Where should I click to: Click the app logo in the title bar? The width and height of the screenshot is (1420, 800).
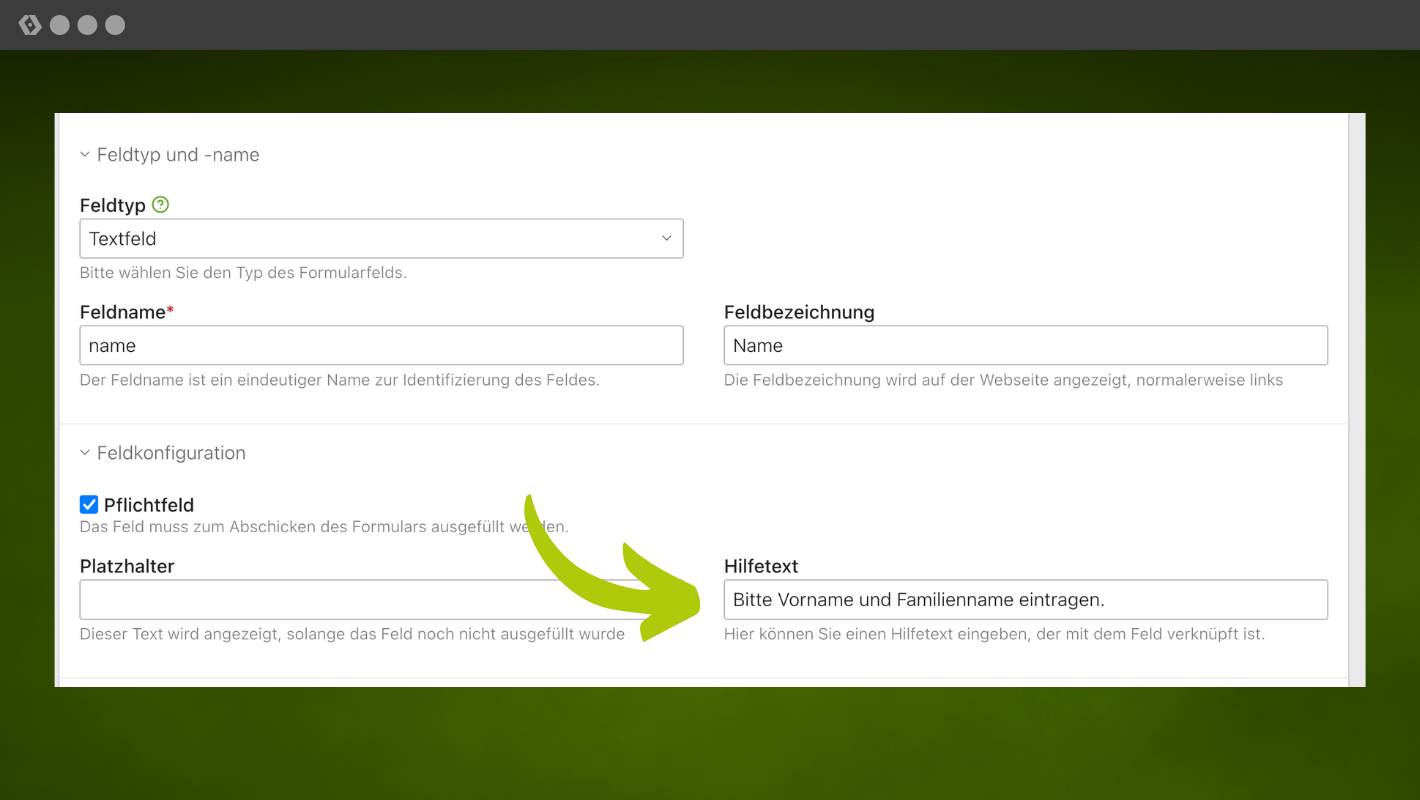(30, 25)
